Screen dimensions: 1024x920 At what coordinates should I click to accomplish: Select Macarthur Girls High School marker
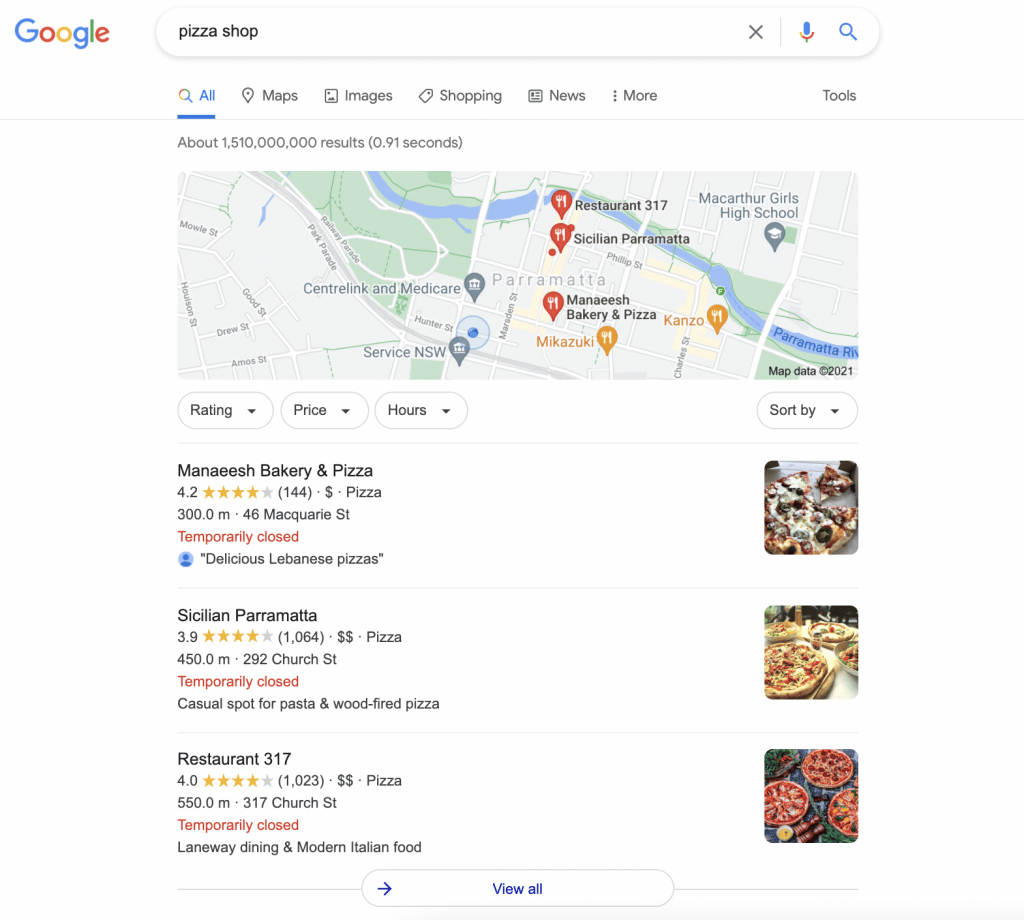pyautogui.click(x=775, y=236)
